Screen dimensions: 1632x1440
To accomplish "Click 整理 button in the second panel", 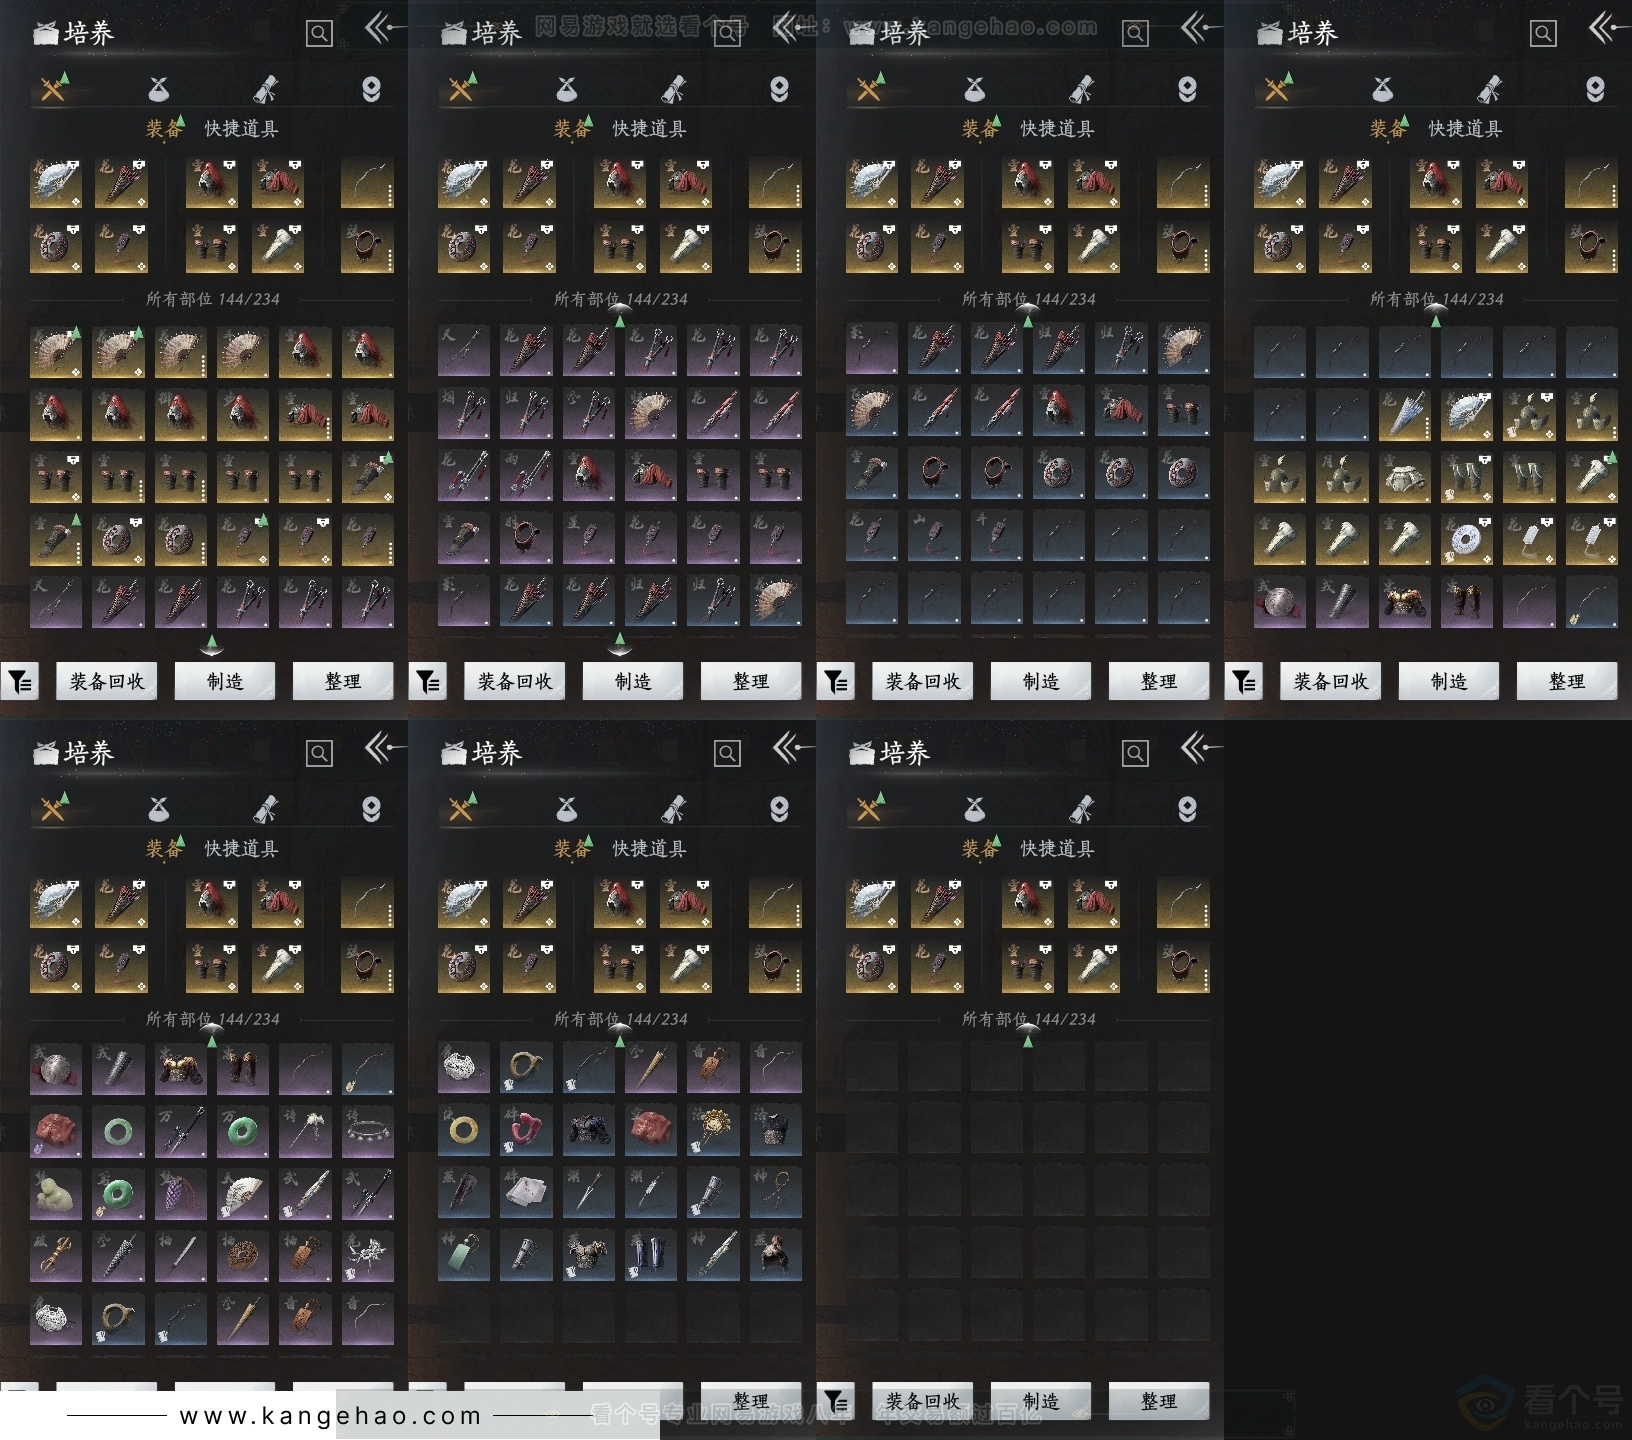I will 751,681.
